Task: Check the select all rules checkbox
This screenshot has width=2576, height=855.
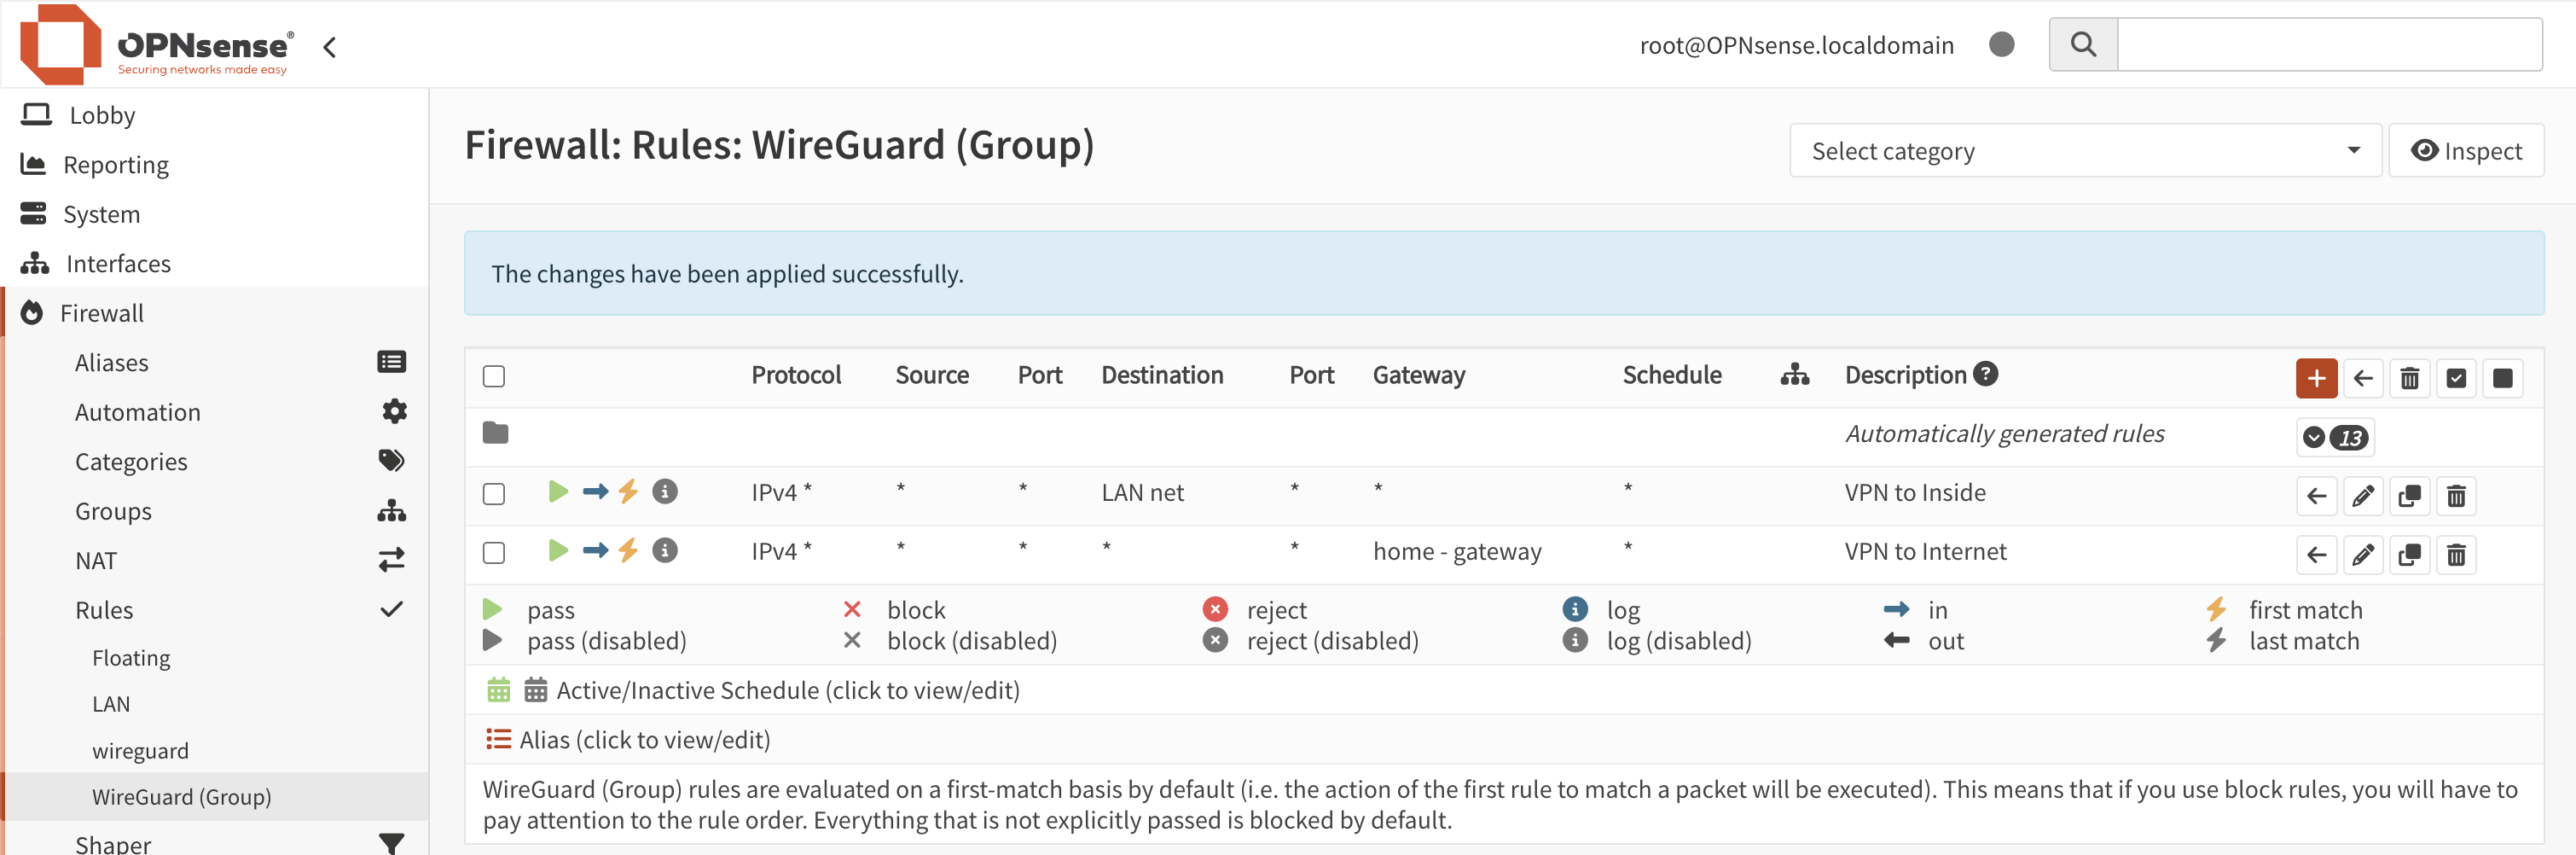Action: (494, 376)
